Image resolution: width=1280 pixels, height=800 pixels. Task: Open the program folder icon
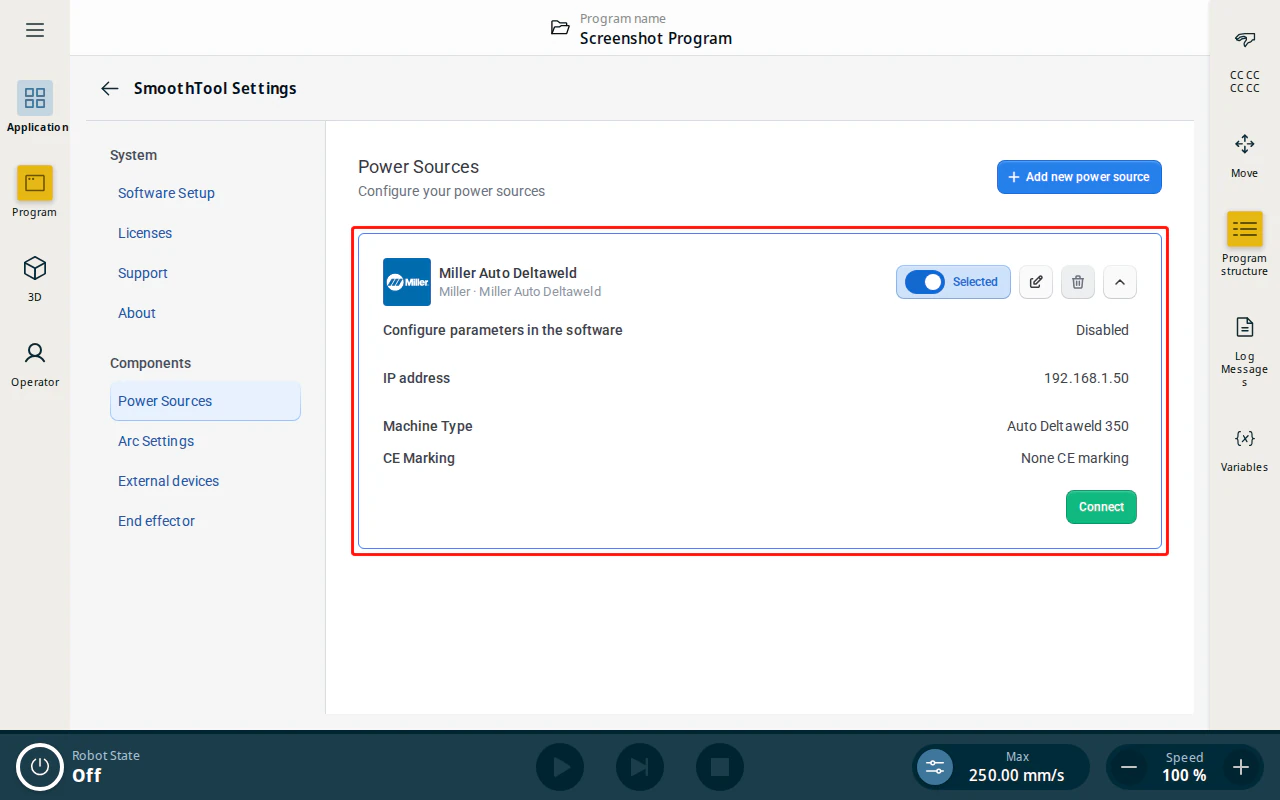560,28
